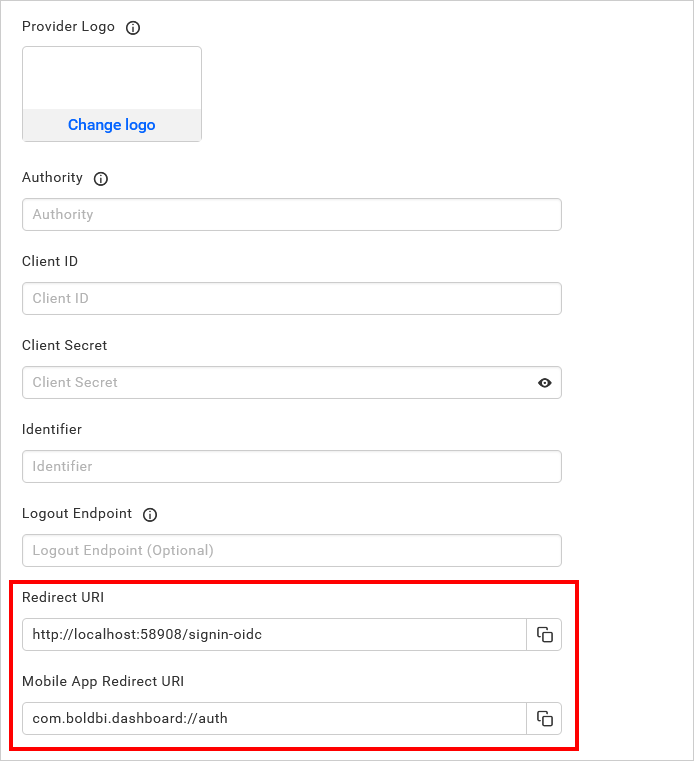This screenshot has height=761, width=694.
Task: Select the com.boldbi.dashboard://auth field
Action: 273,719
